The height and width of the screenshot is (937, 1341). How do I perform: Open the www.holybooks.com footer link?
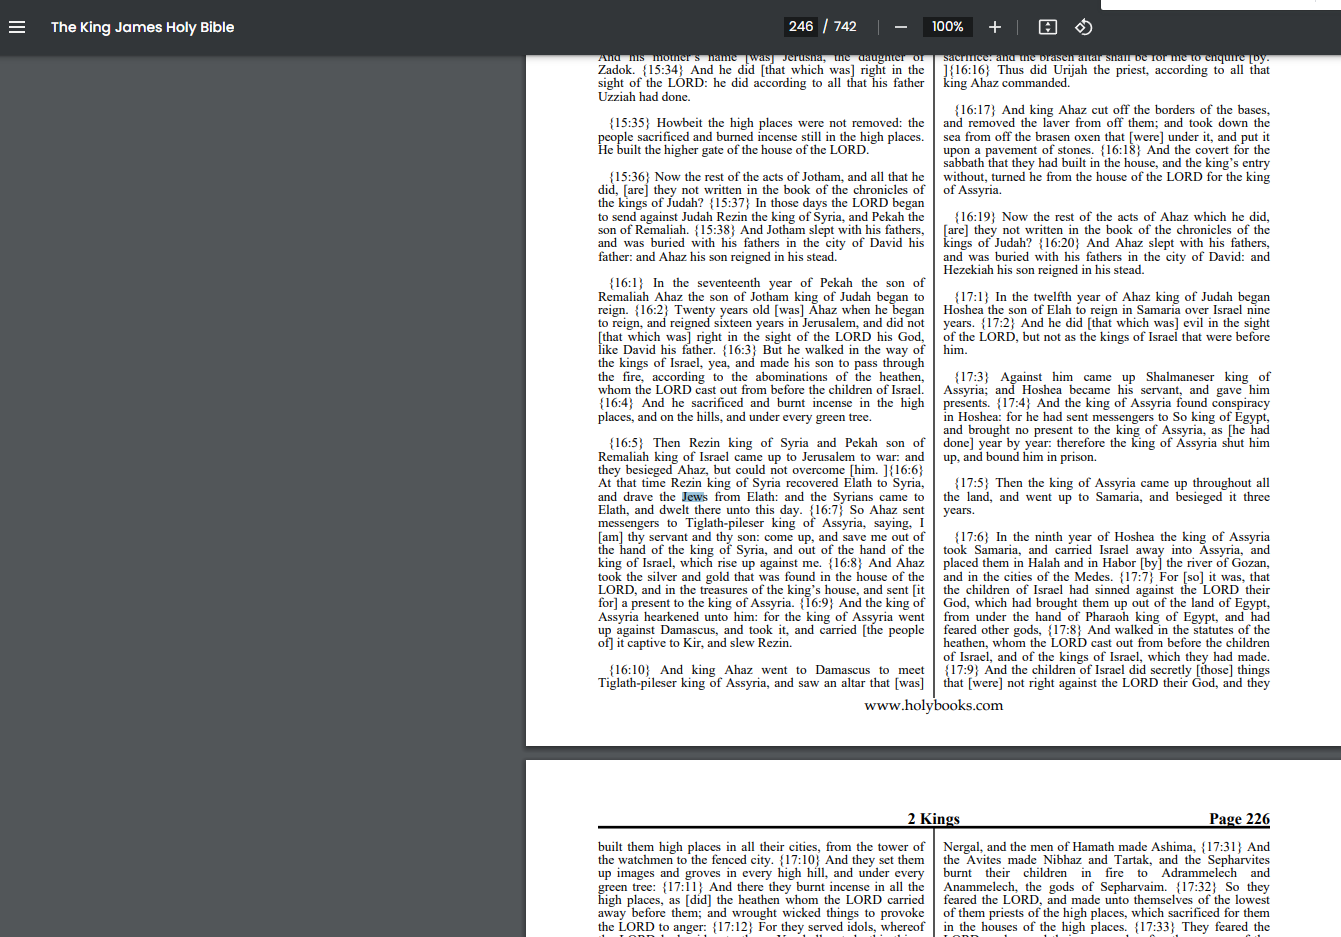coord(933,705)
